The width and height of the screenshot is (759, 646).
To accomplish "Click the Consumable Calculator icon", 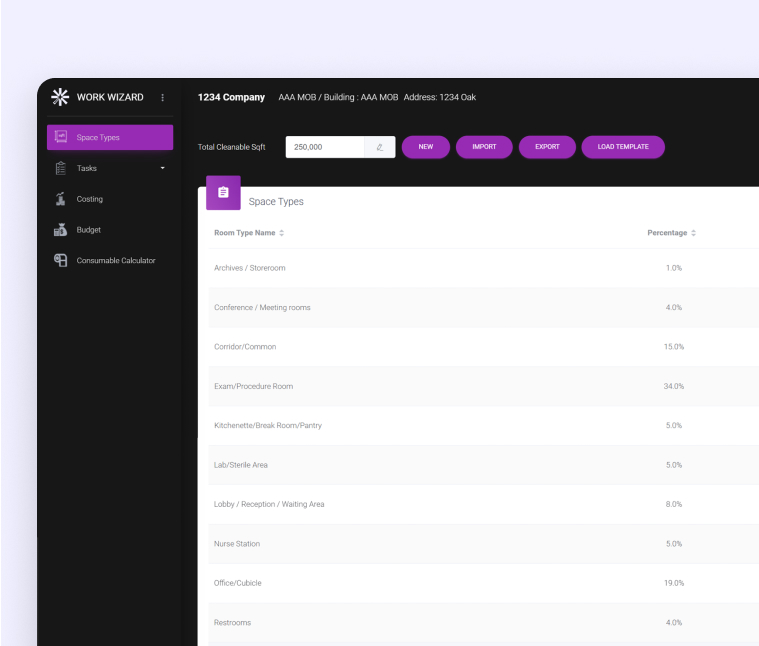I will click(x=61, y=260).
